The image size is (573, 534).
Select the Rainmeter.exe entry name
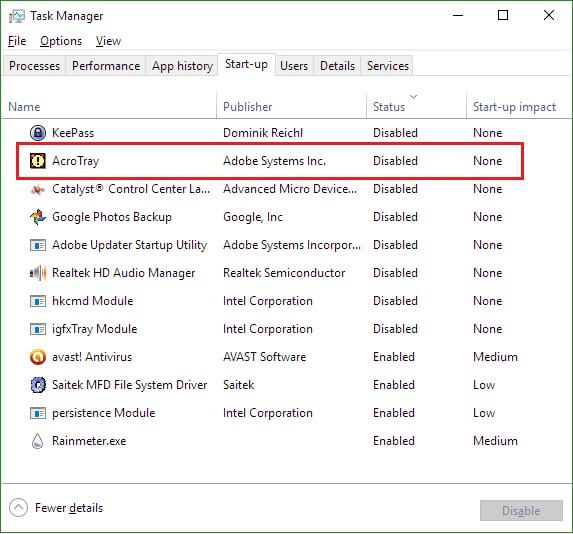point(89,441)
